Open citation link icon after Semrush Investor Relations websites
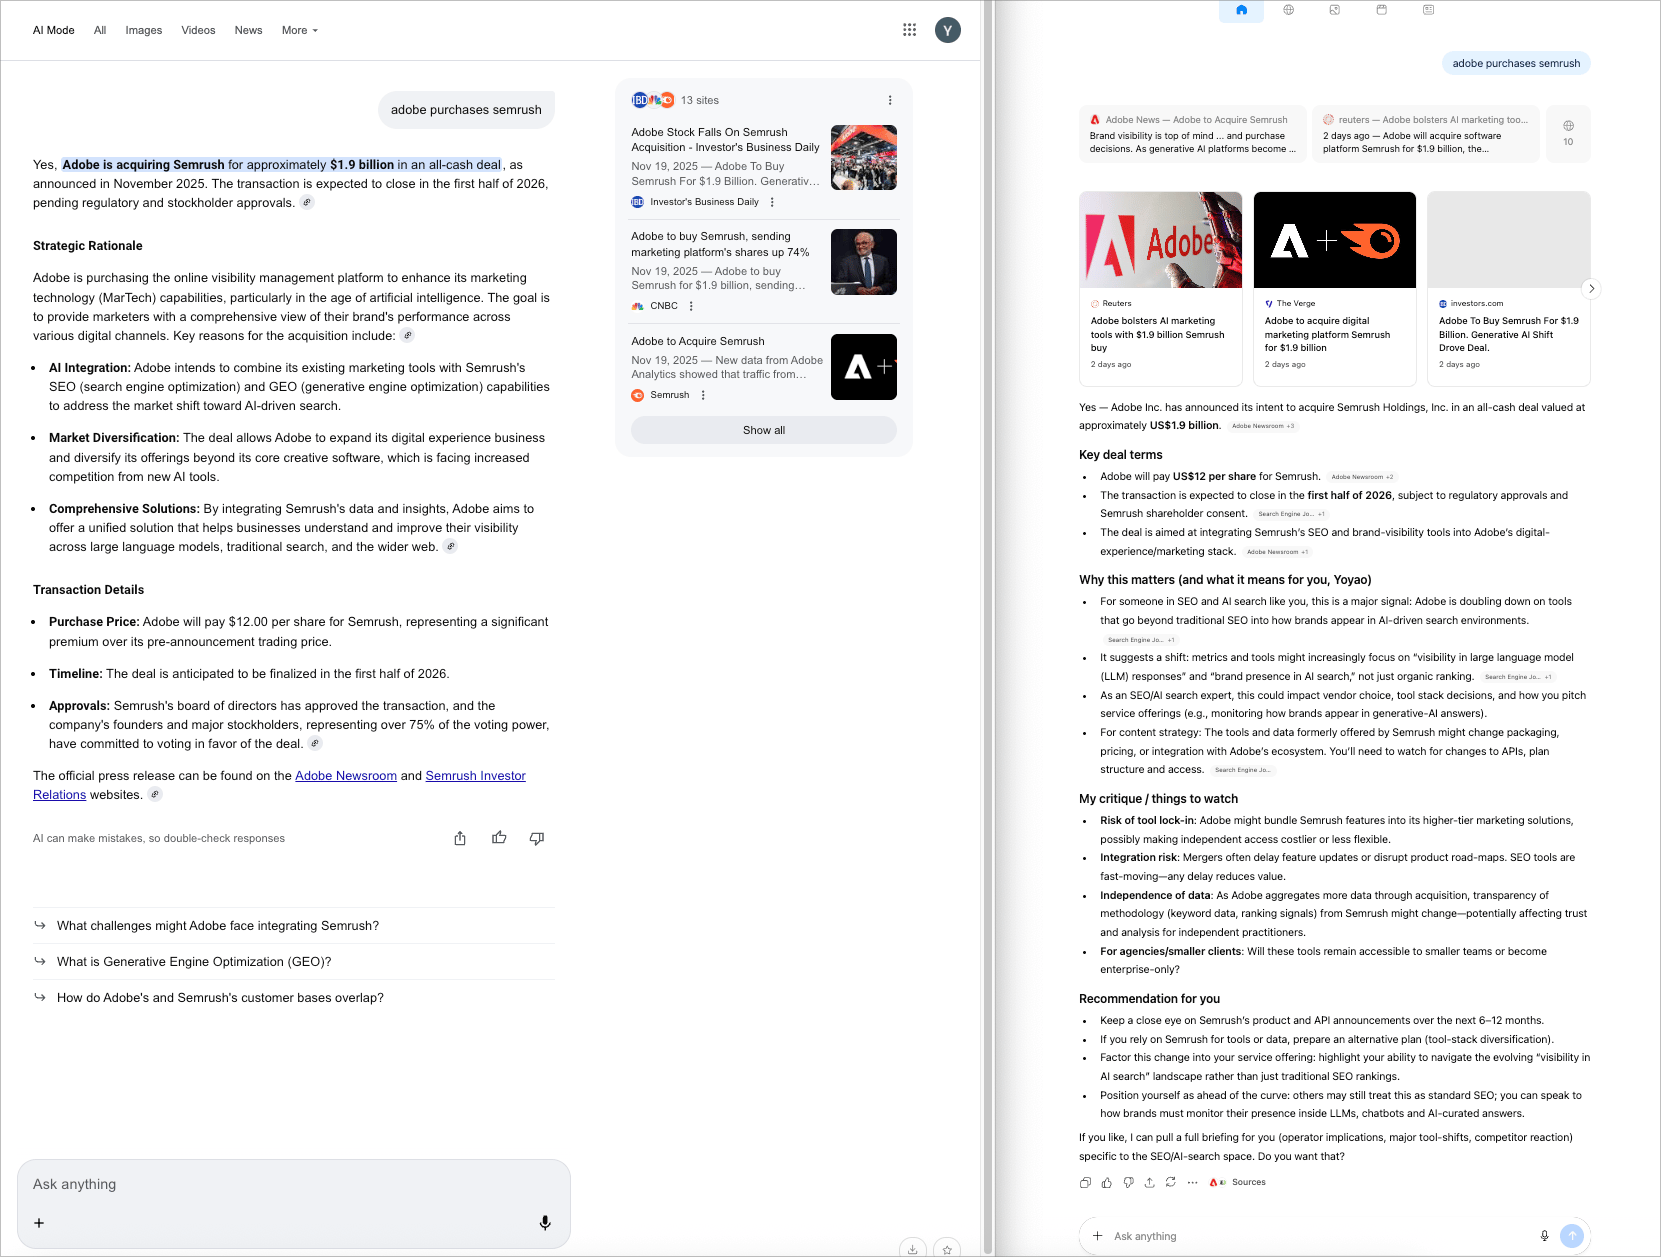1661x1257 pixels. [155, 795]
